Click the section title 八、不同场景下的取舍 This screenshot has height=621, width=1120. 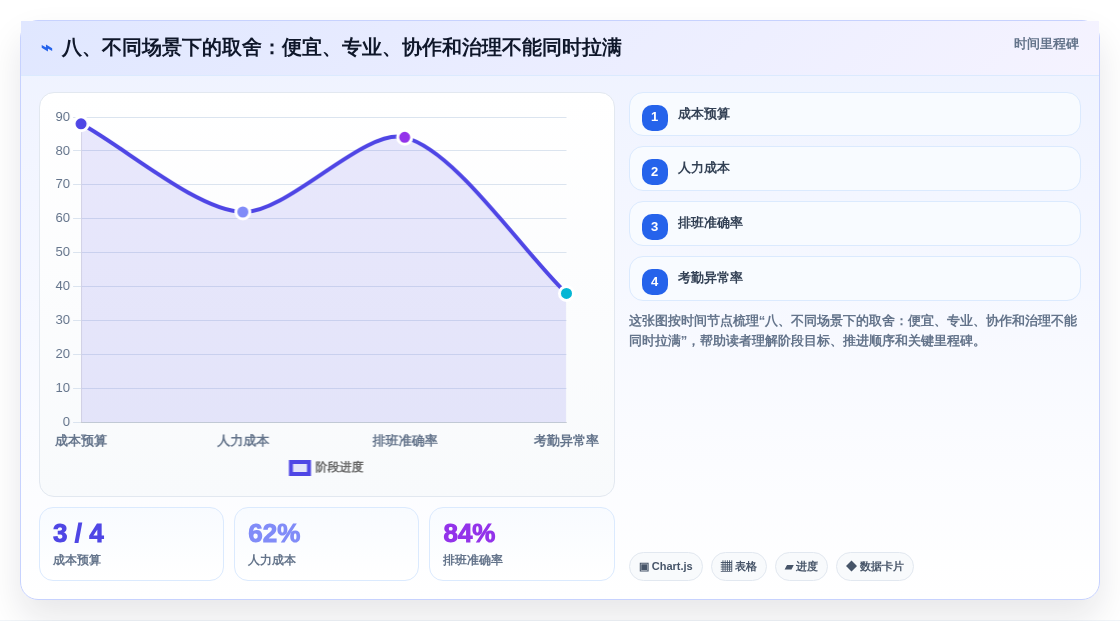(x=341, y=48)
